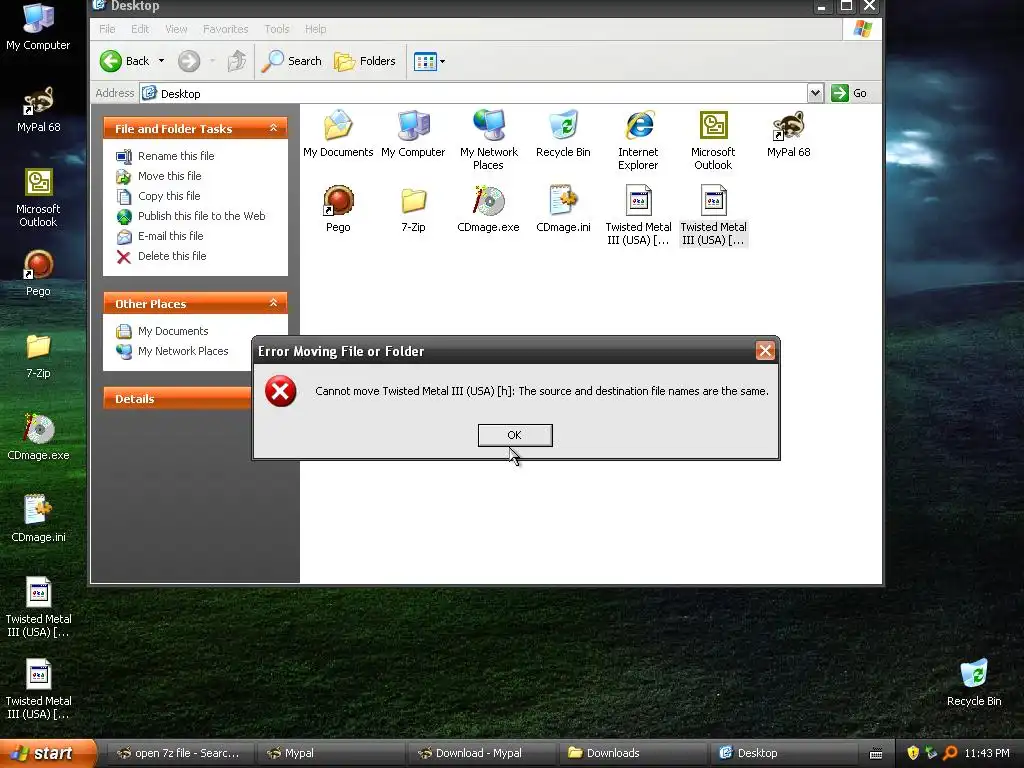Switch to Downloads folder taskbar button
Screen dimensions: 1024x768
coord(632,753)
